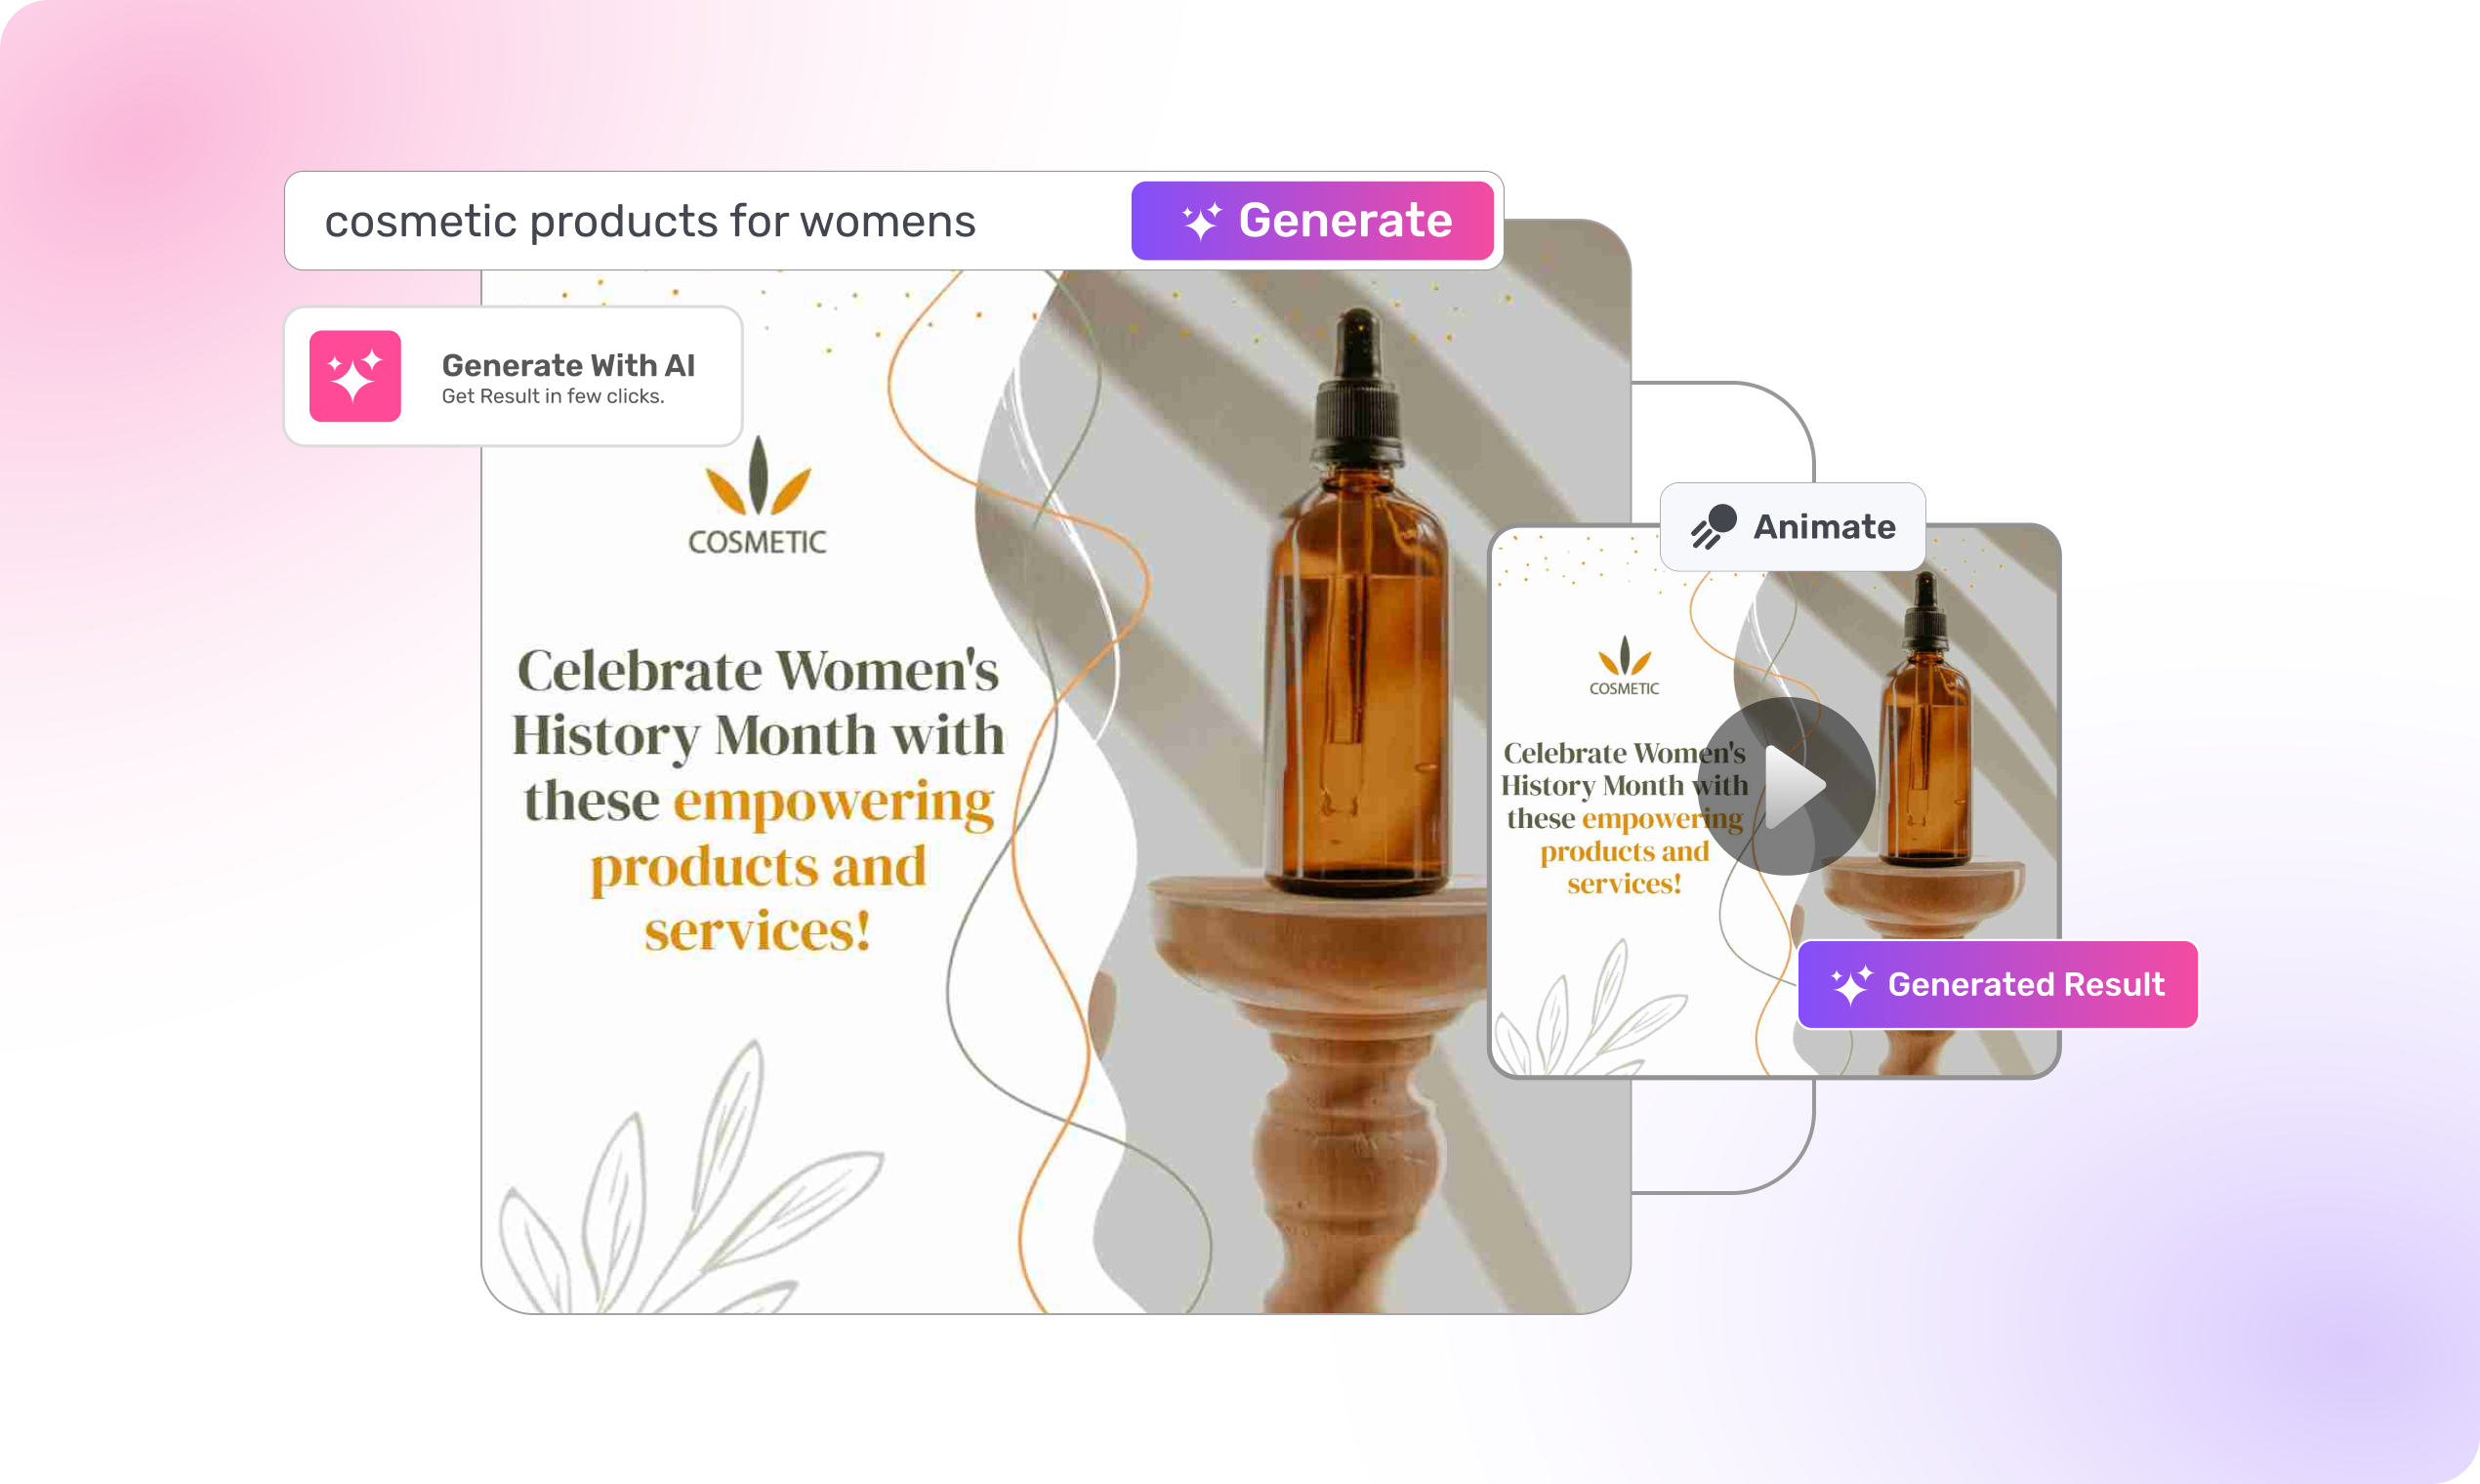Screen dimensions: 2480x1484
Task: Click the sparkle icon inside the Generate button
Action: 1201,221
